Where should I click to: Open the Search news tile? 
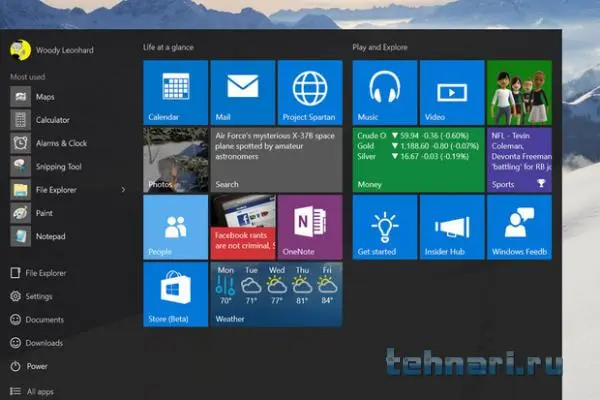point(276,160)
